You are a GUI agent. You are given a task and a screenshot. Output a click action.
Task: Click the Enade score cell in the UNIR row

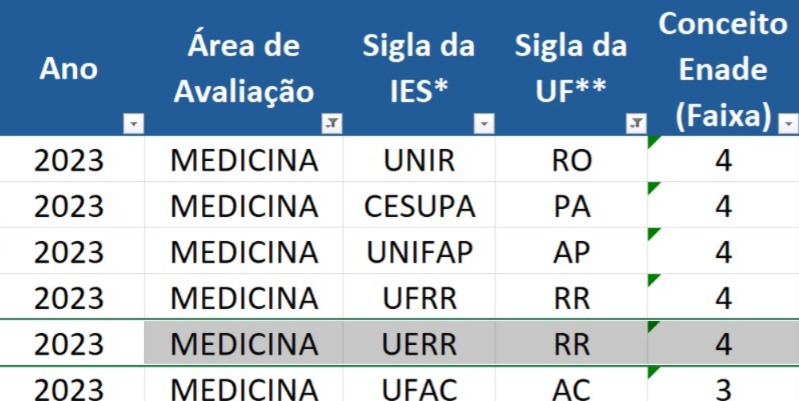click(x=723, y=160)
